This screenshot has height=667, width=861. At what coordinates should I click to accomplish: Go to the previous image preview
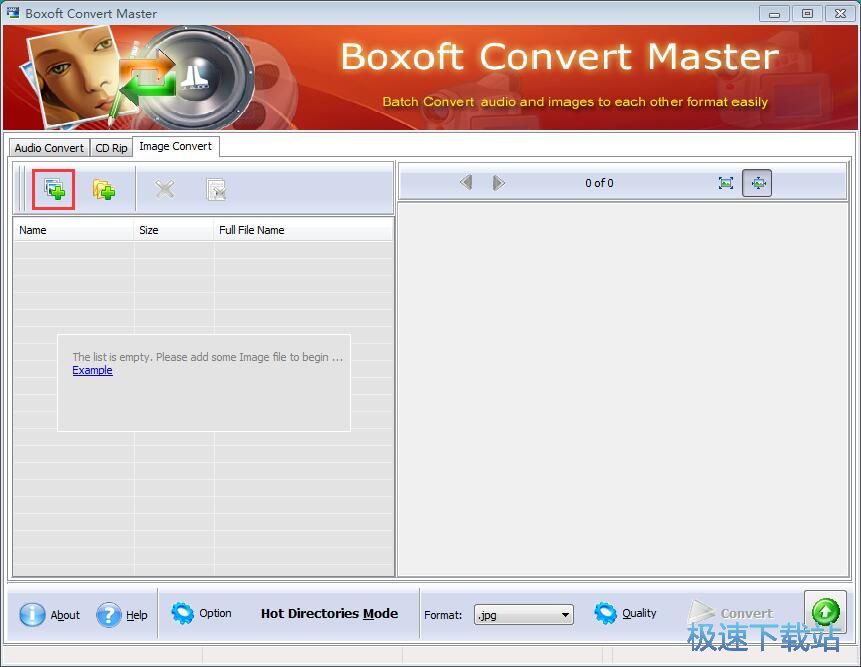466,183
